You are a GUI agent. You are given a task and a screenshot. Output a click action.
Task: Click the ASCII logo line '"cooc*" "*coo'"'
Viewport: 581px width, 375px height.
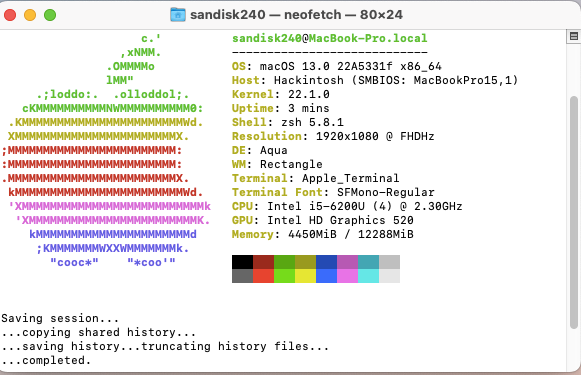tap(113, 262)
